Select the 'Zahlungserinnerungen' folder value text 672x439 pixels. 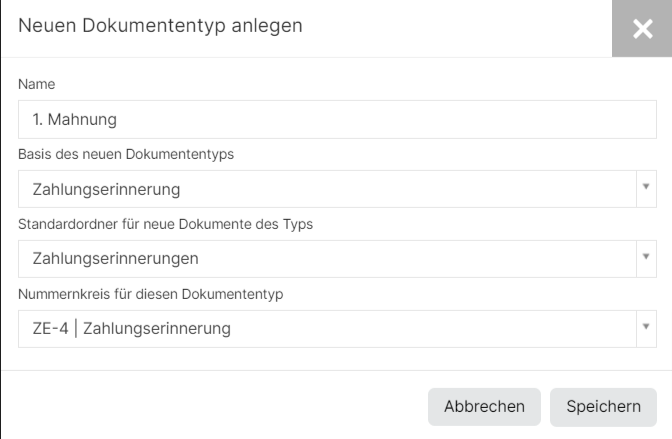click(x=115, y=259)
